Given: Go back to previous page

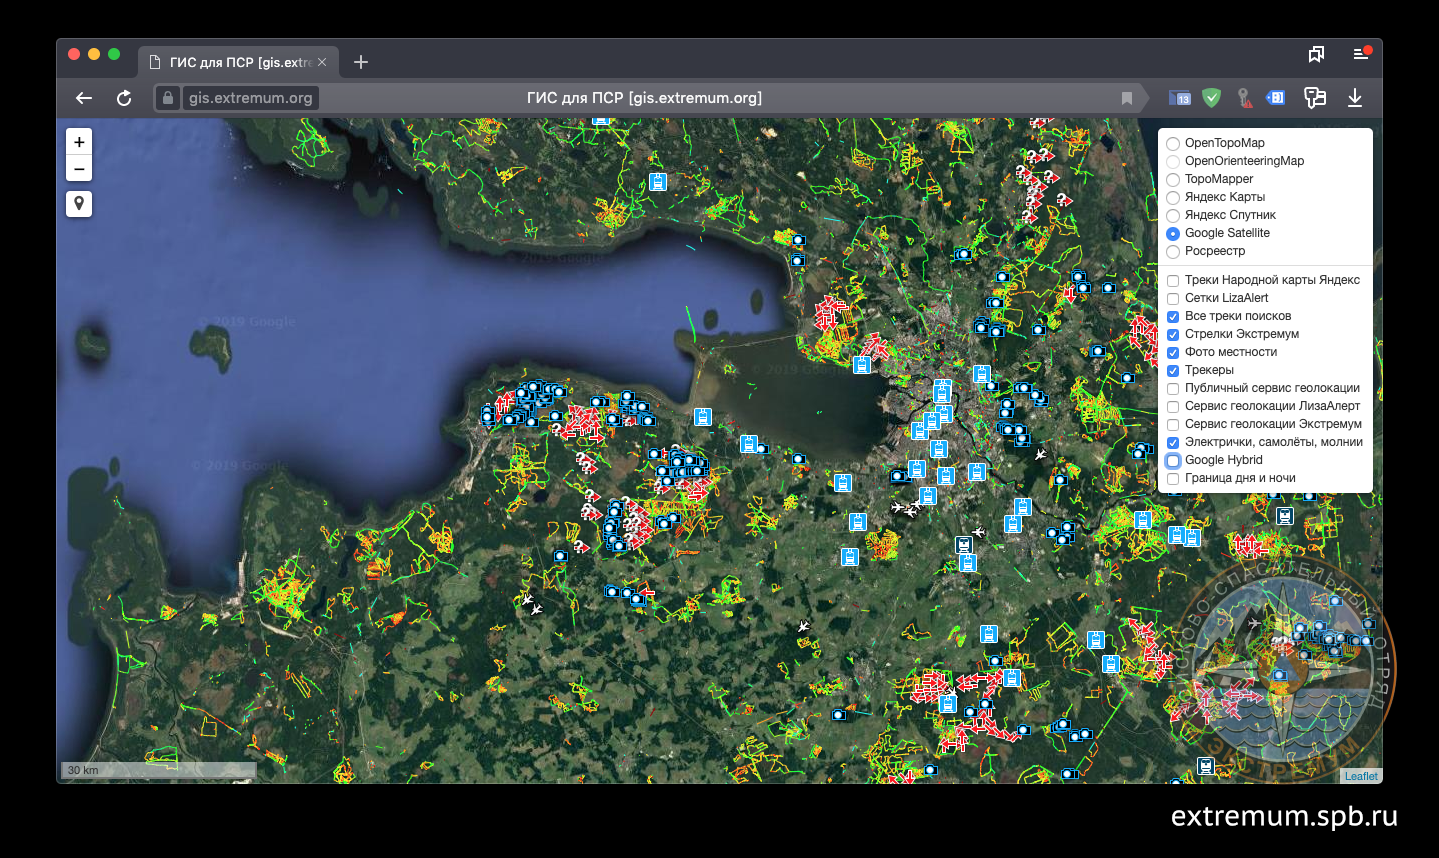Looking at the screenshot, I should tap(84, 98).
